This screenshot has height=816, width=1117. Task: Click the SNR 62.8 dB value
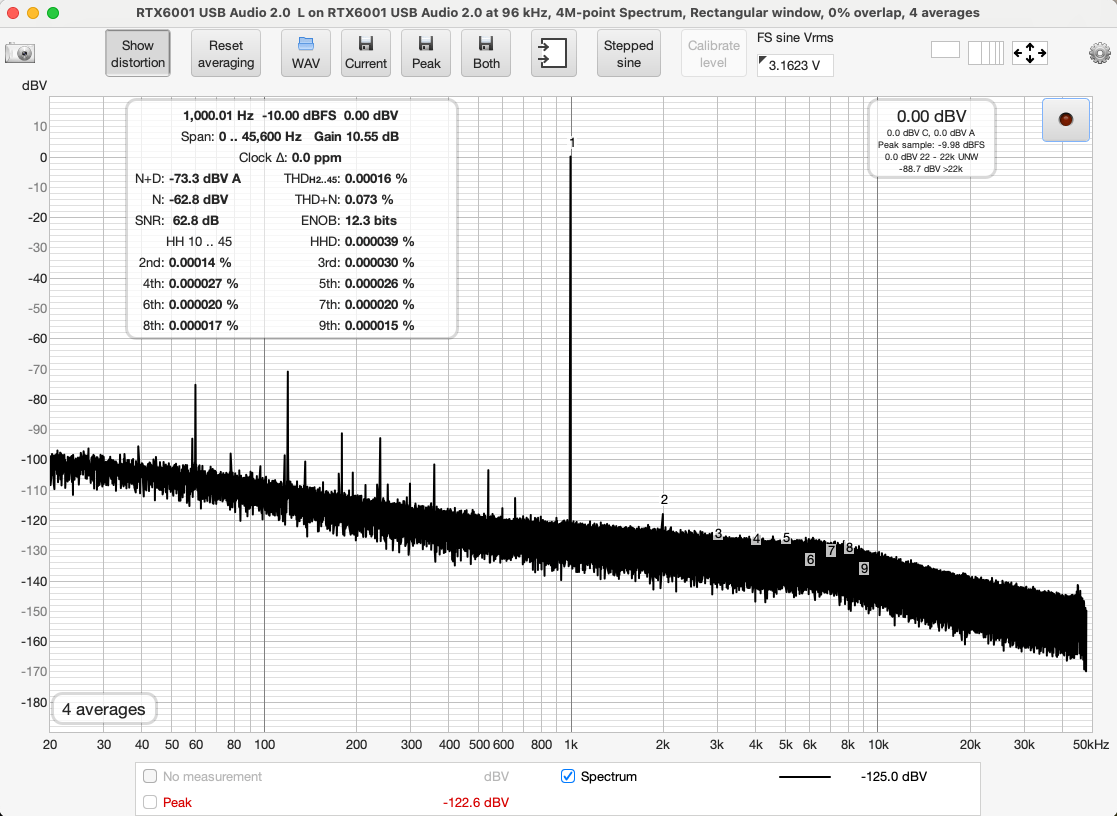(x=195, y=220)
